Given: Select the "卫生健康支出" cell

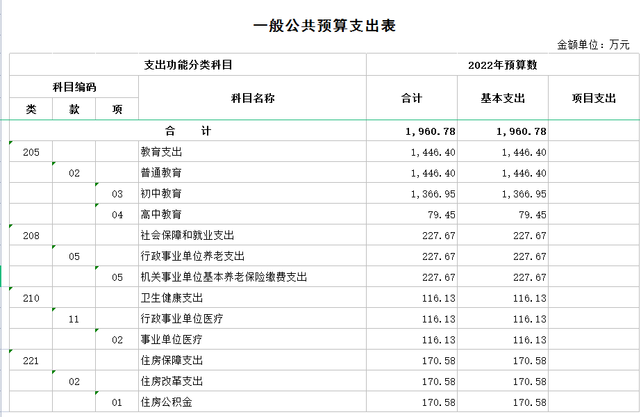Looking at the screenshot, I should tap(168, 298).
